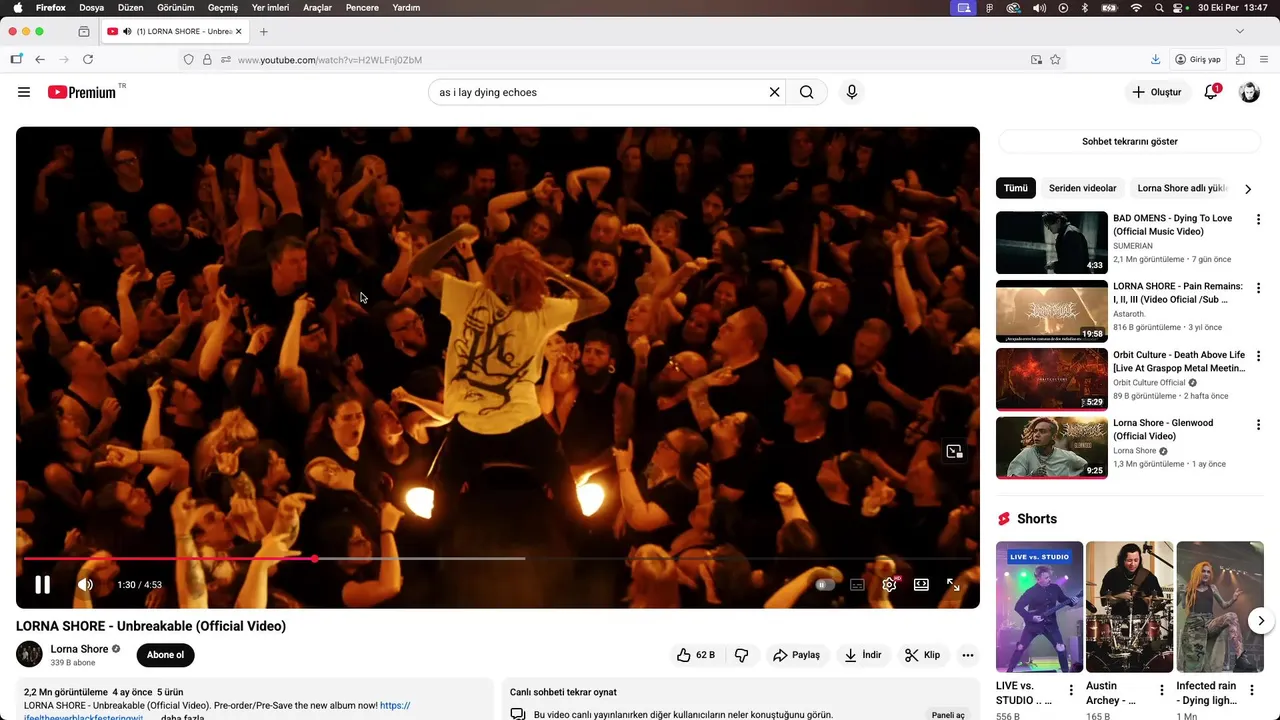Show next Shorts with arrow button
Image resolution: width=1280 pixels, height=720 pixels.
(1261, 620)
